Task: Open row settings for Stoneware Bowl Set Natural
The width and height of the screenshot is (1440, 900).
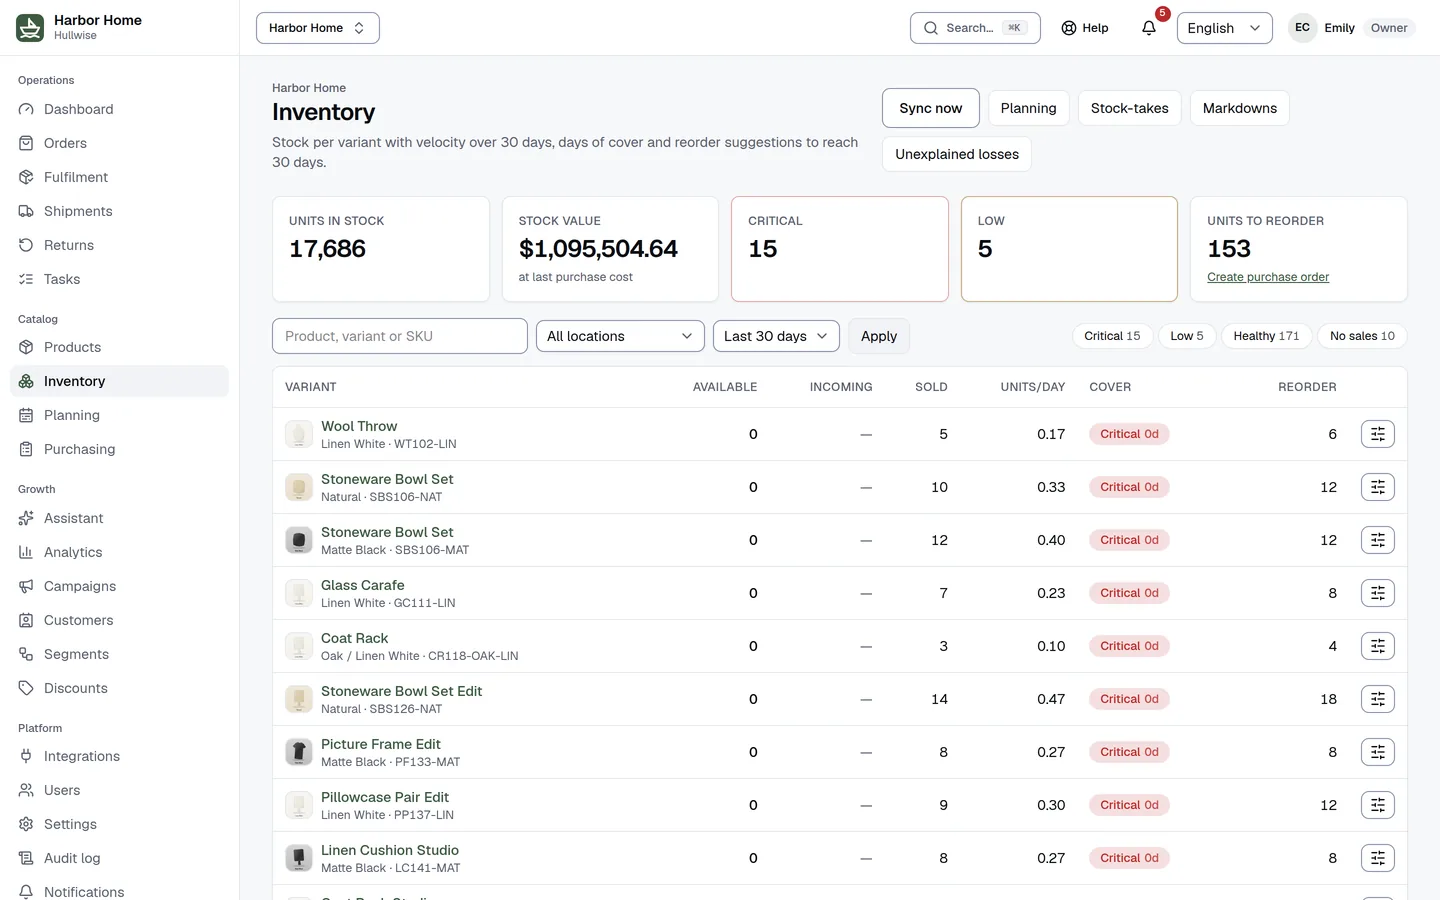Action: pos(1377,487)
